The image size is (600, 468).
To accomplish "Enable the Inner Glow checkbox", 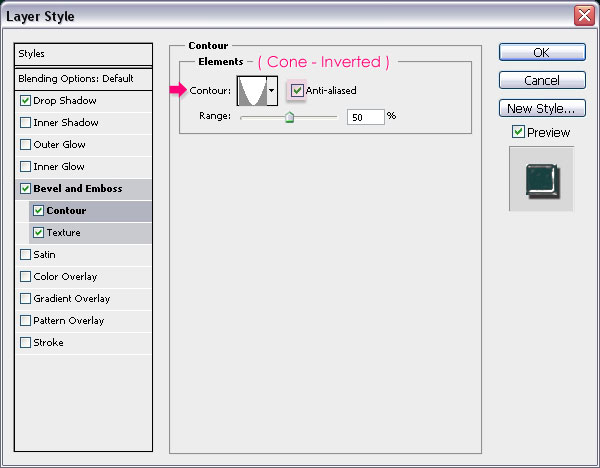I will [x=25, y=166].
